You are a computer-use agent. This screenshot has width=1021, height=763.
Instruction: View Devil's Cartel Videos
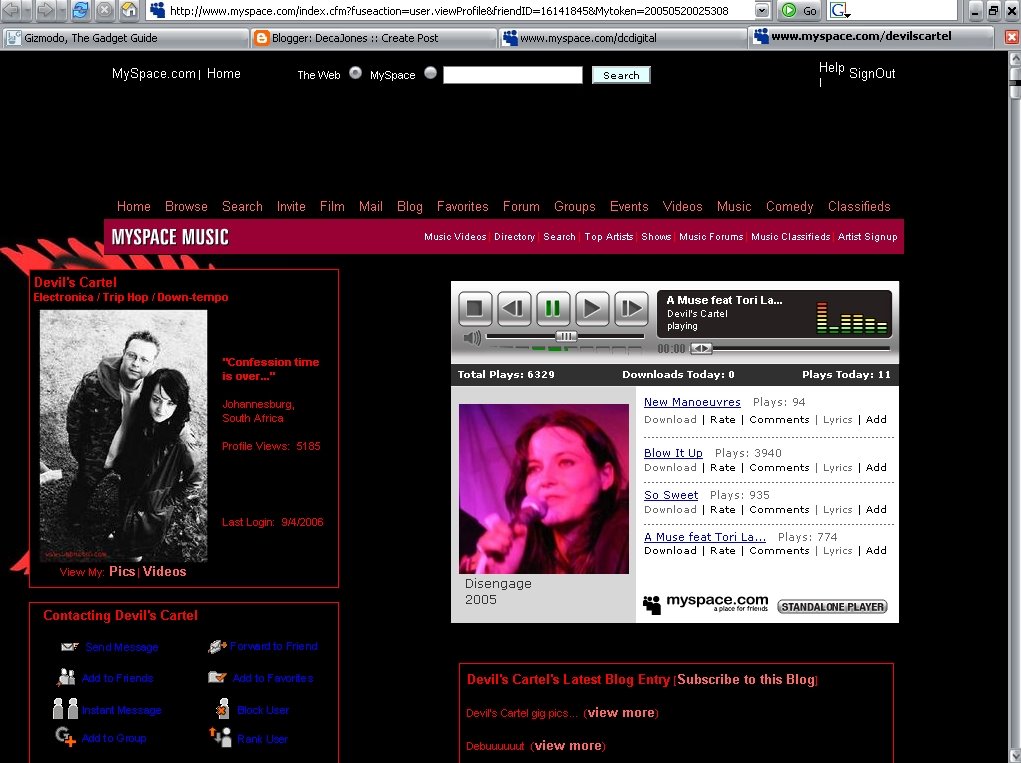[x=164, y=572]
